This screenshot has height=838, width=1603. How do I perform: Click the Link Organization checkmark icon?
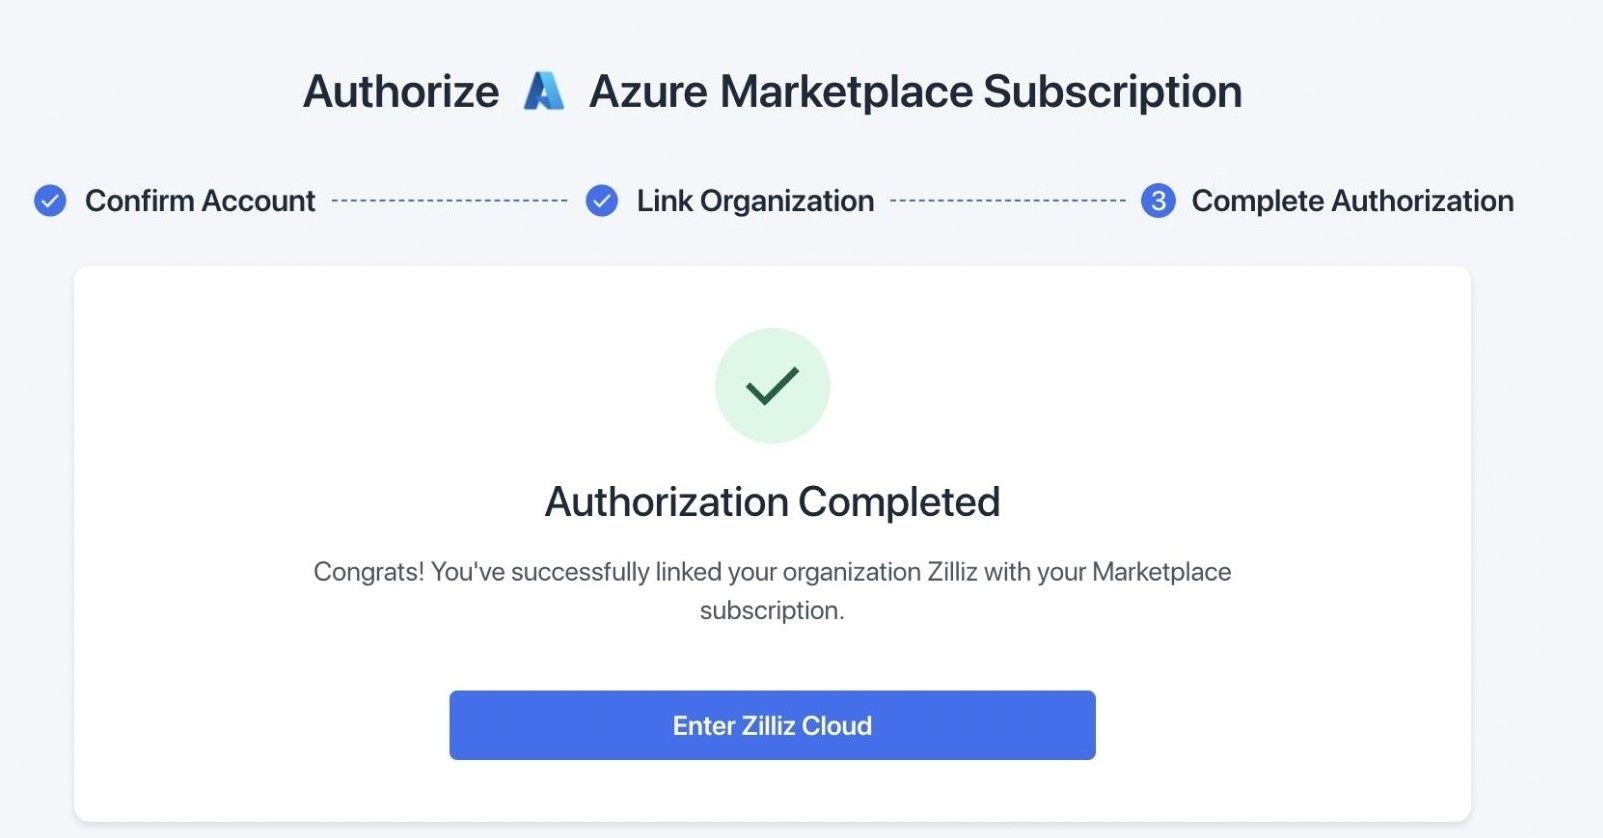point(602,201)
